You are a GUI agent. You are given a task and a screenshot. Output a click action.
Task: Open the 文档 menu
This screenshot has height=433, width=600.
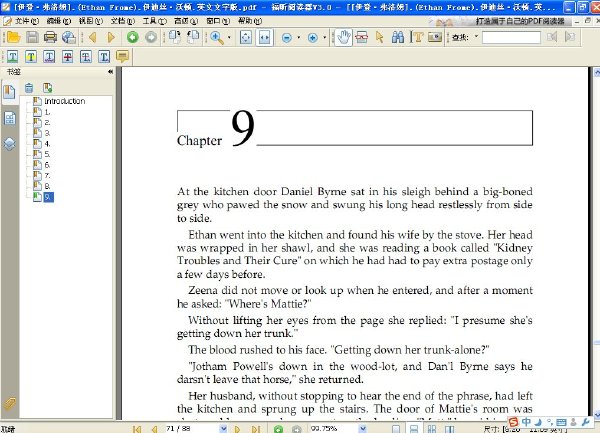click(x=122, y=21)
